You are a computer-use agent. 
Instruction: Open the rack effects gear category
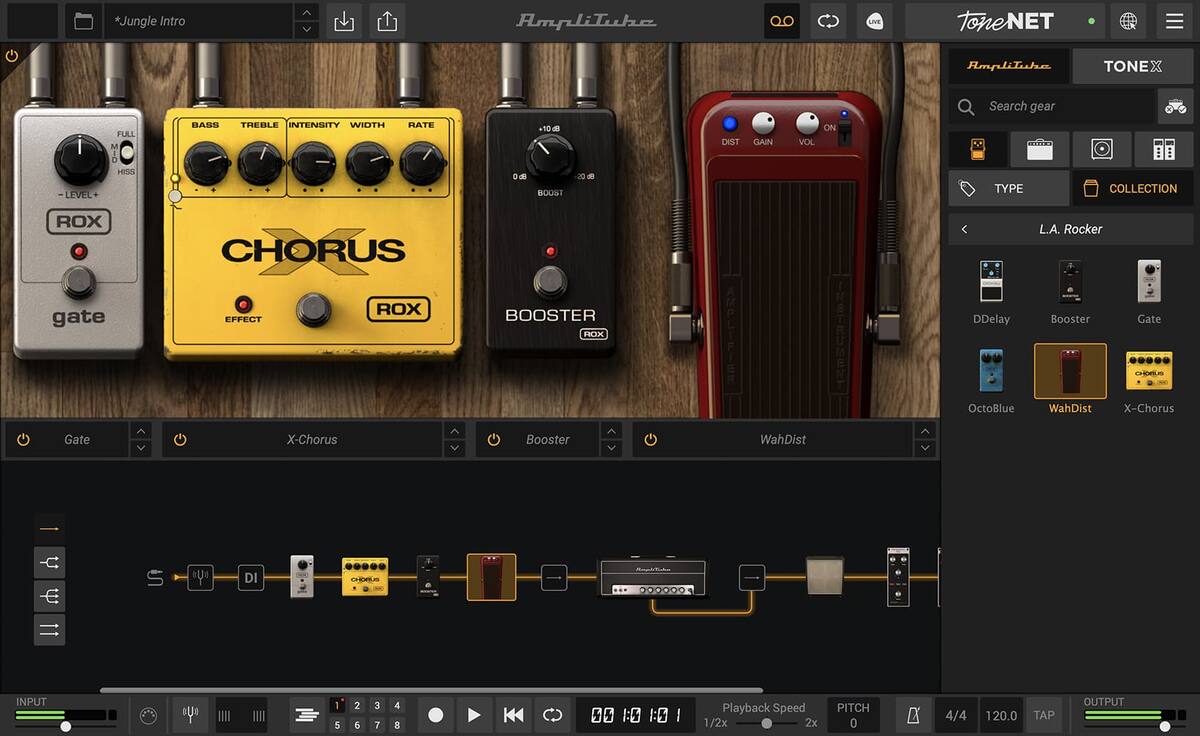(x=1163, y=148)
